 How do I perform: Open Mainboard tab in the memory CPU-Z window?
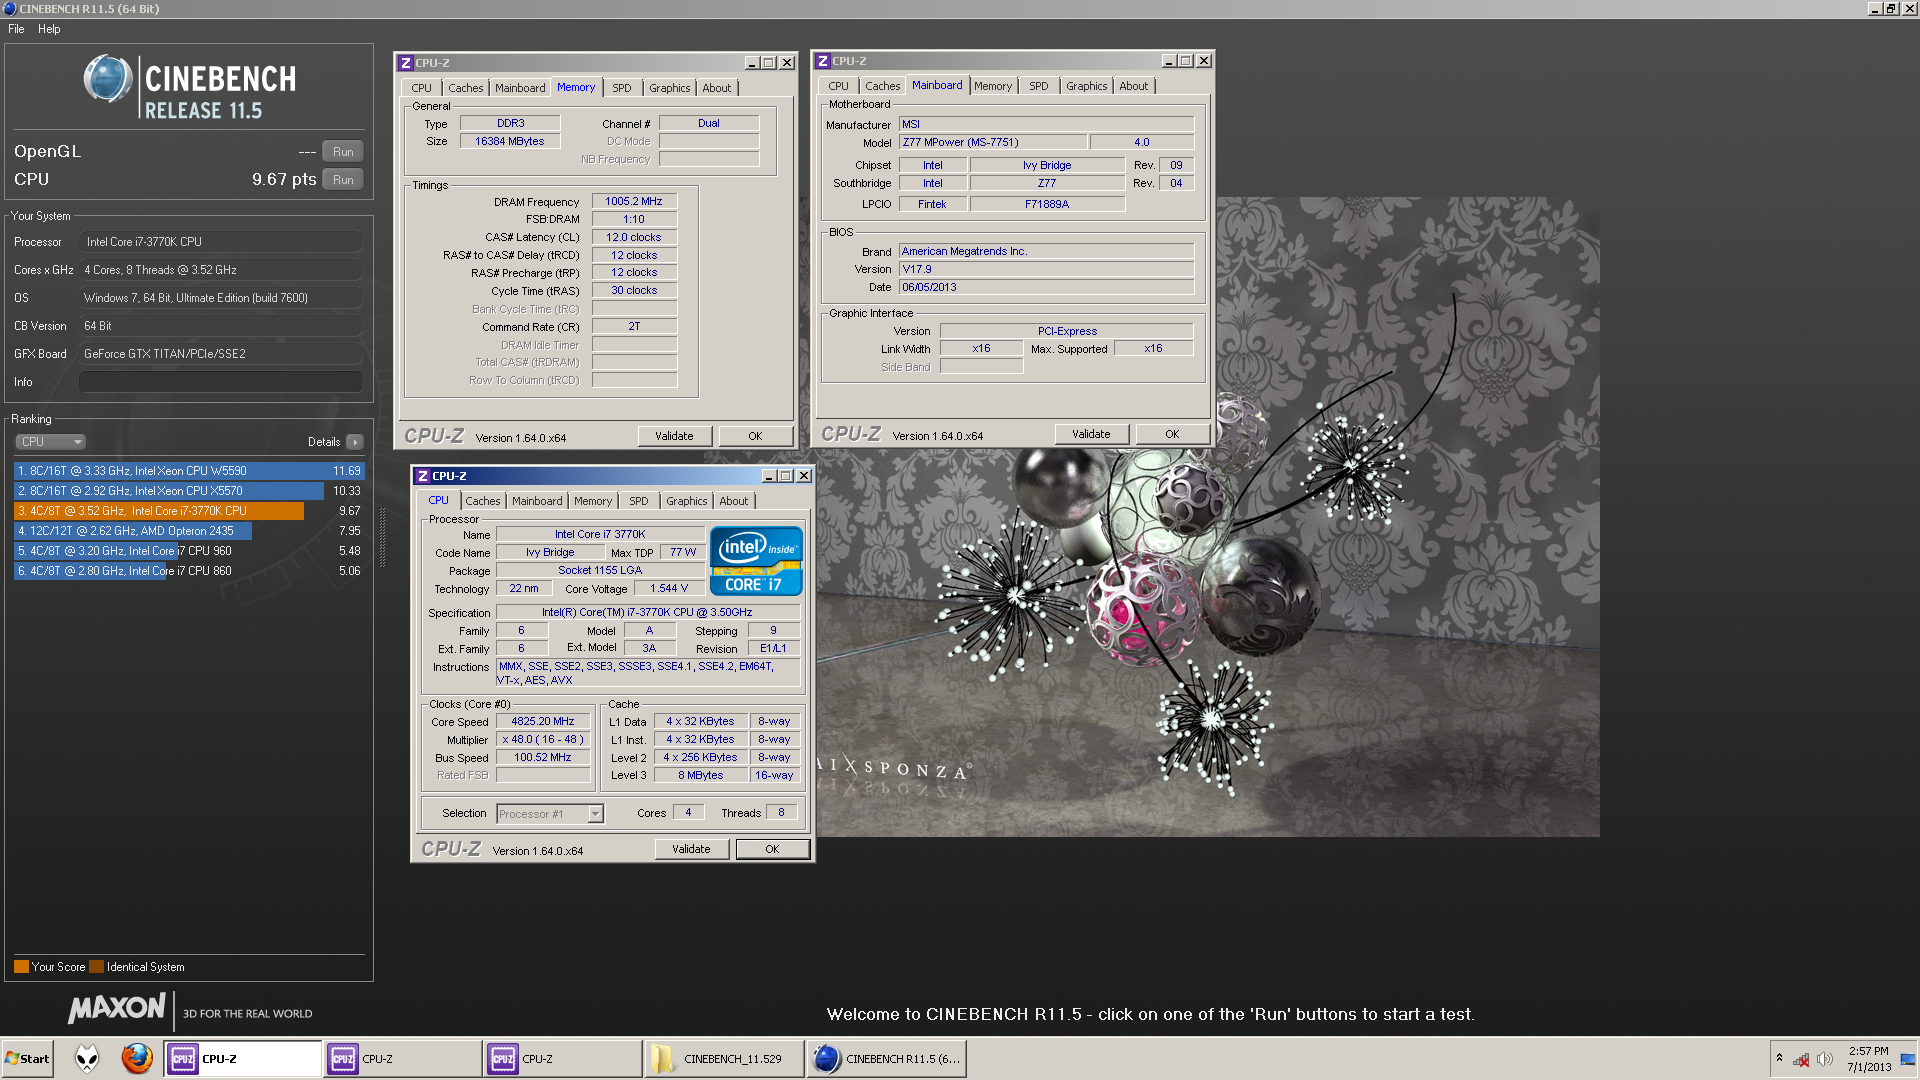point(520,88)
